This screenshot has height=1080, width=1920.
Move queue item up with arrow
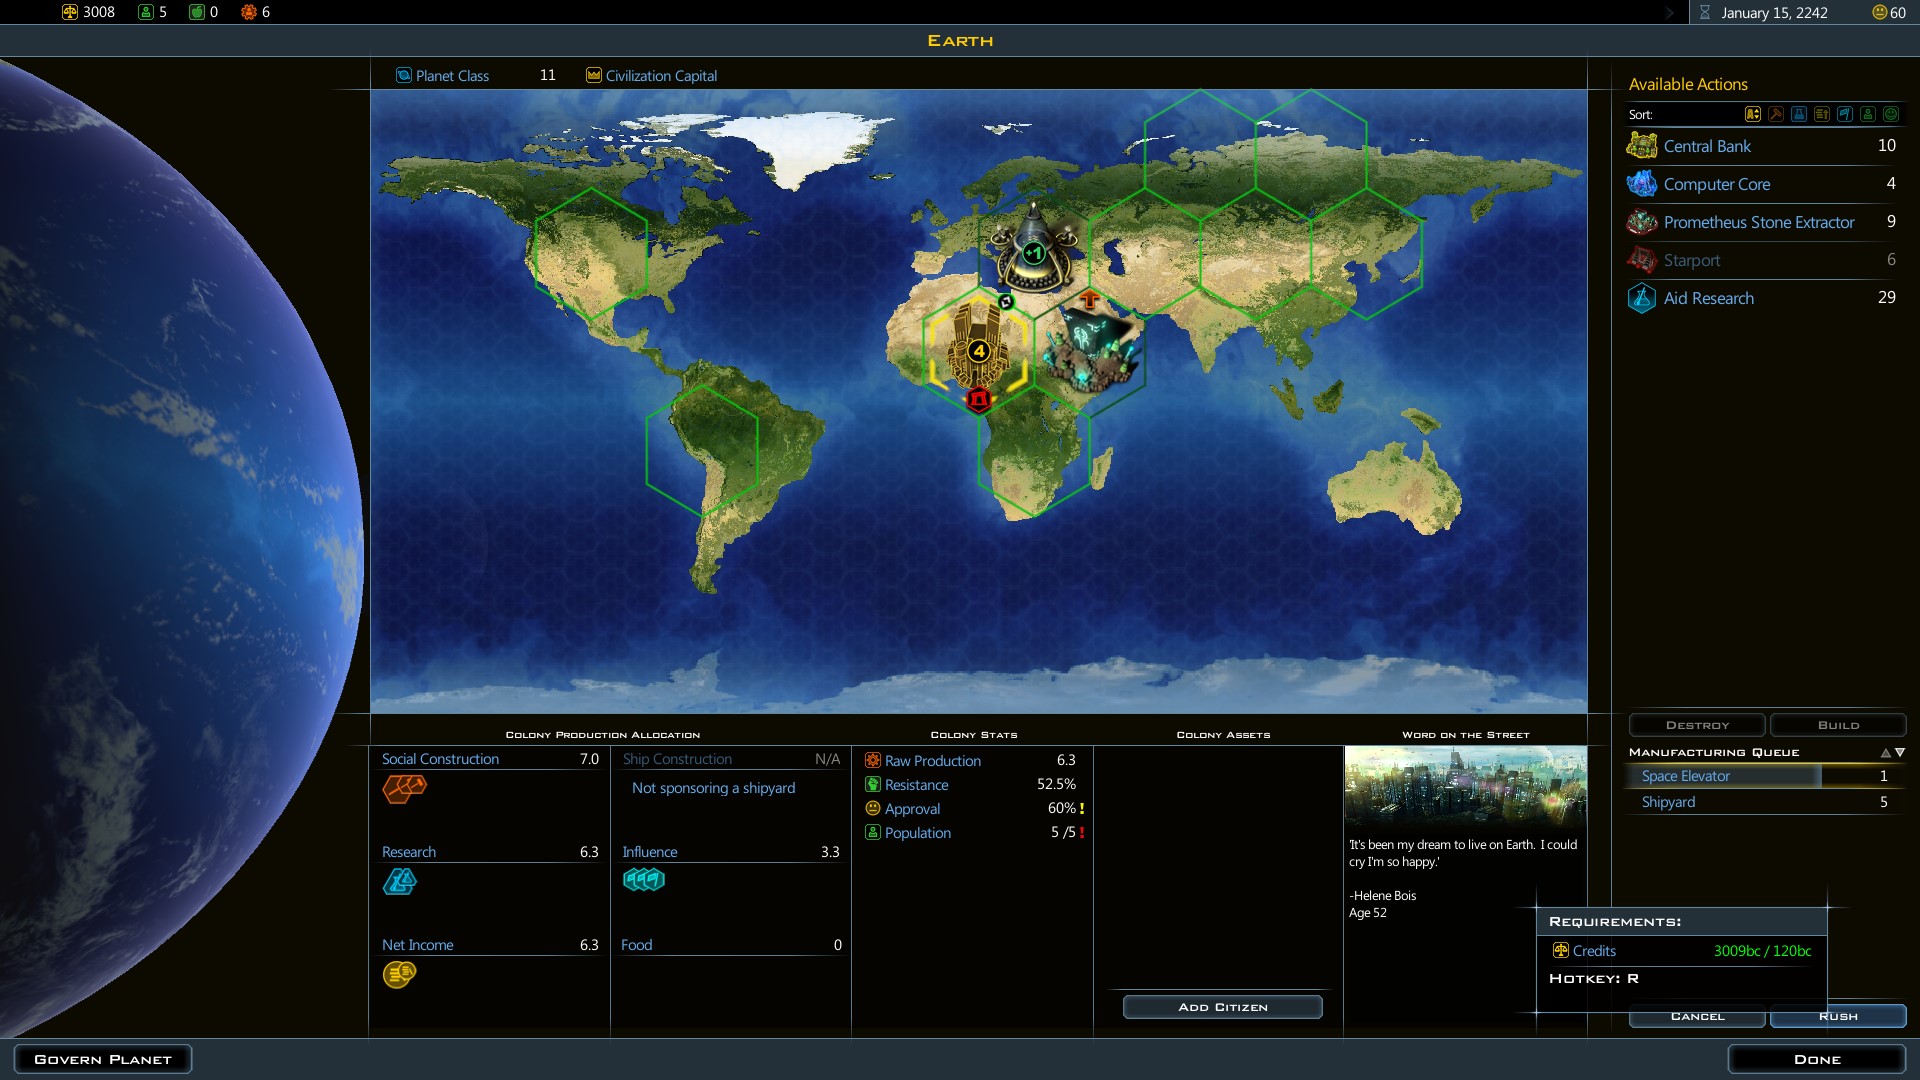click(1885, 752)
